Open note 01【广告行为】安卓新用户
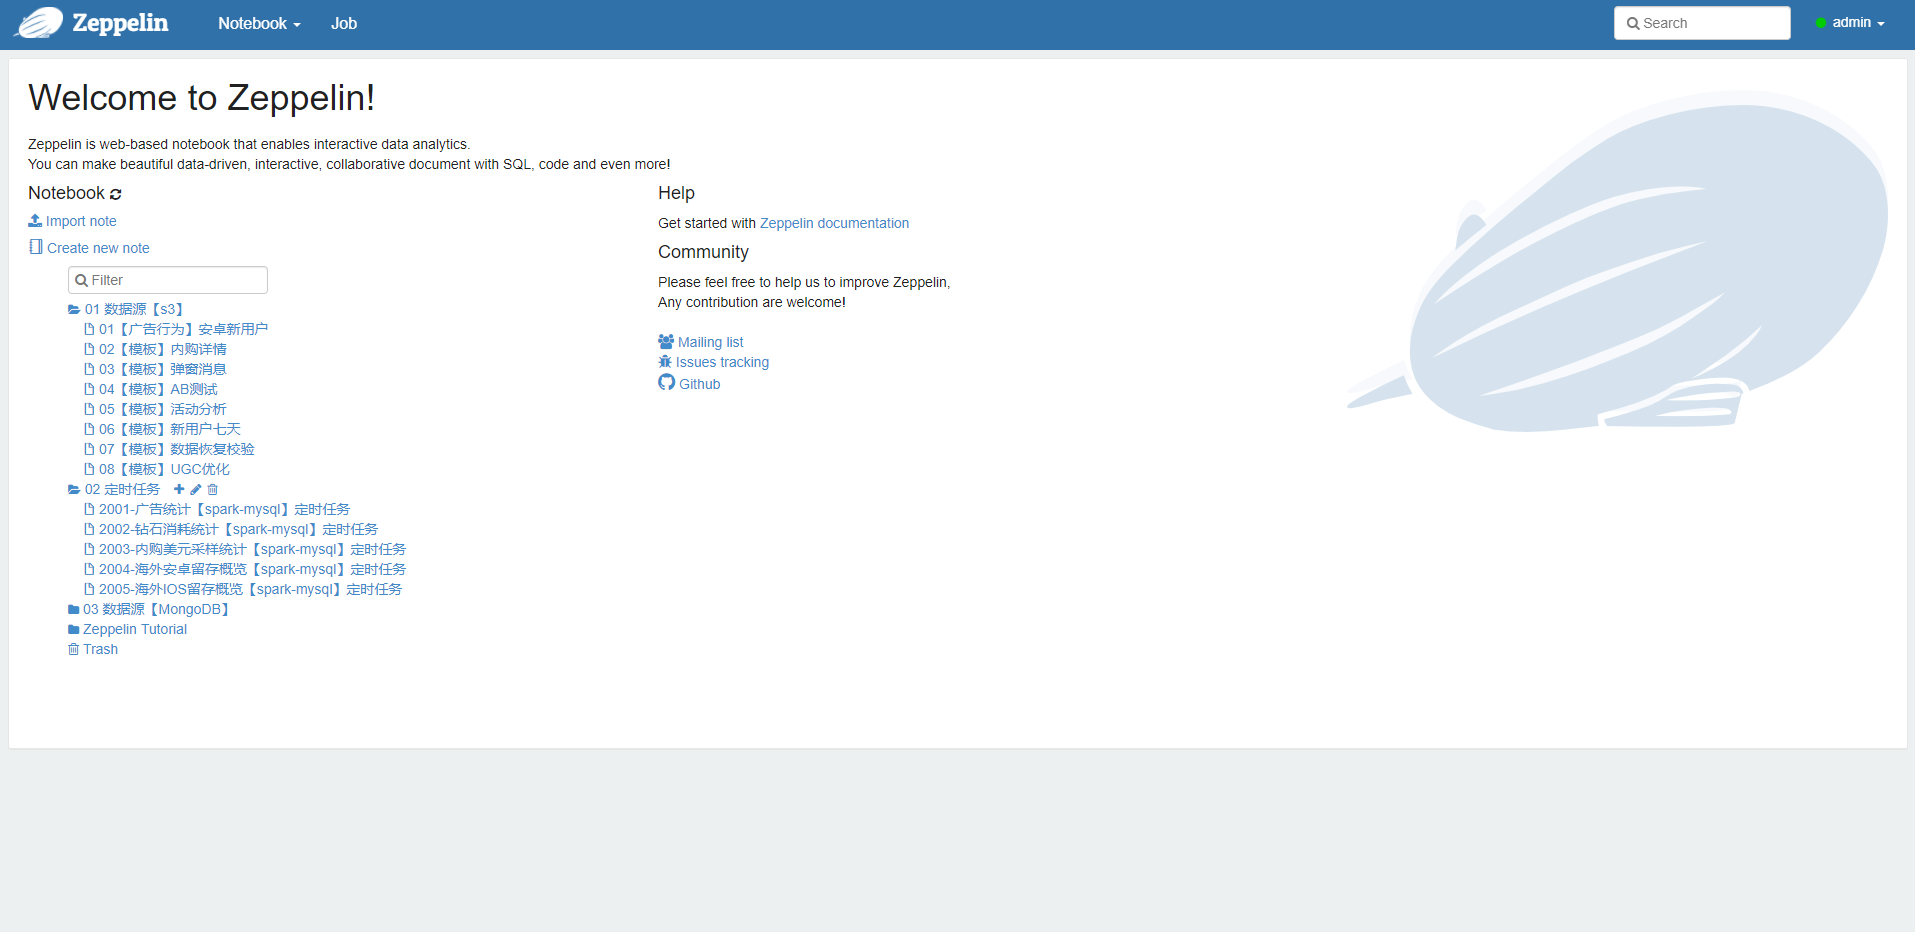The height and width of the screenshot is (932, 1915). click(176, 329)
